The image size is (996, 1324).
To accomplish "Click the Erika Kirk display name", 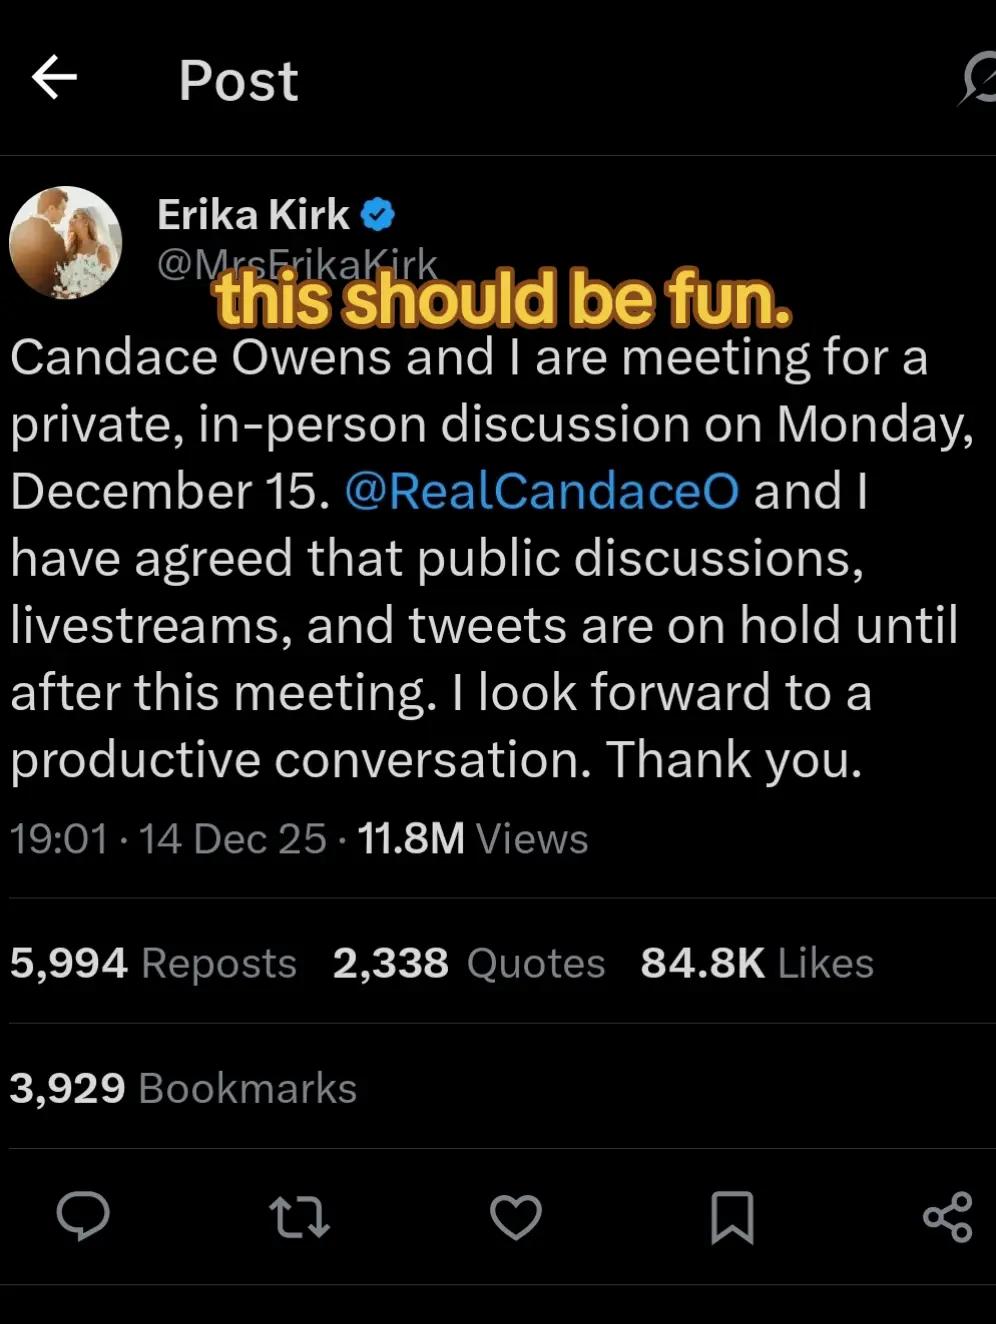I will pyautogui.click(x=253, y=214).
